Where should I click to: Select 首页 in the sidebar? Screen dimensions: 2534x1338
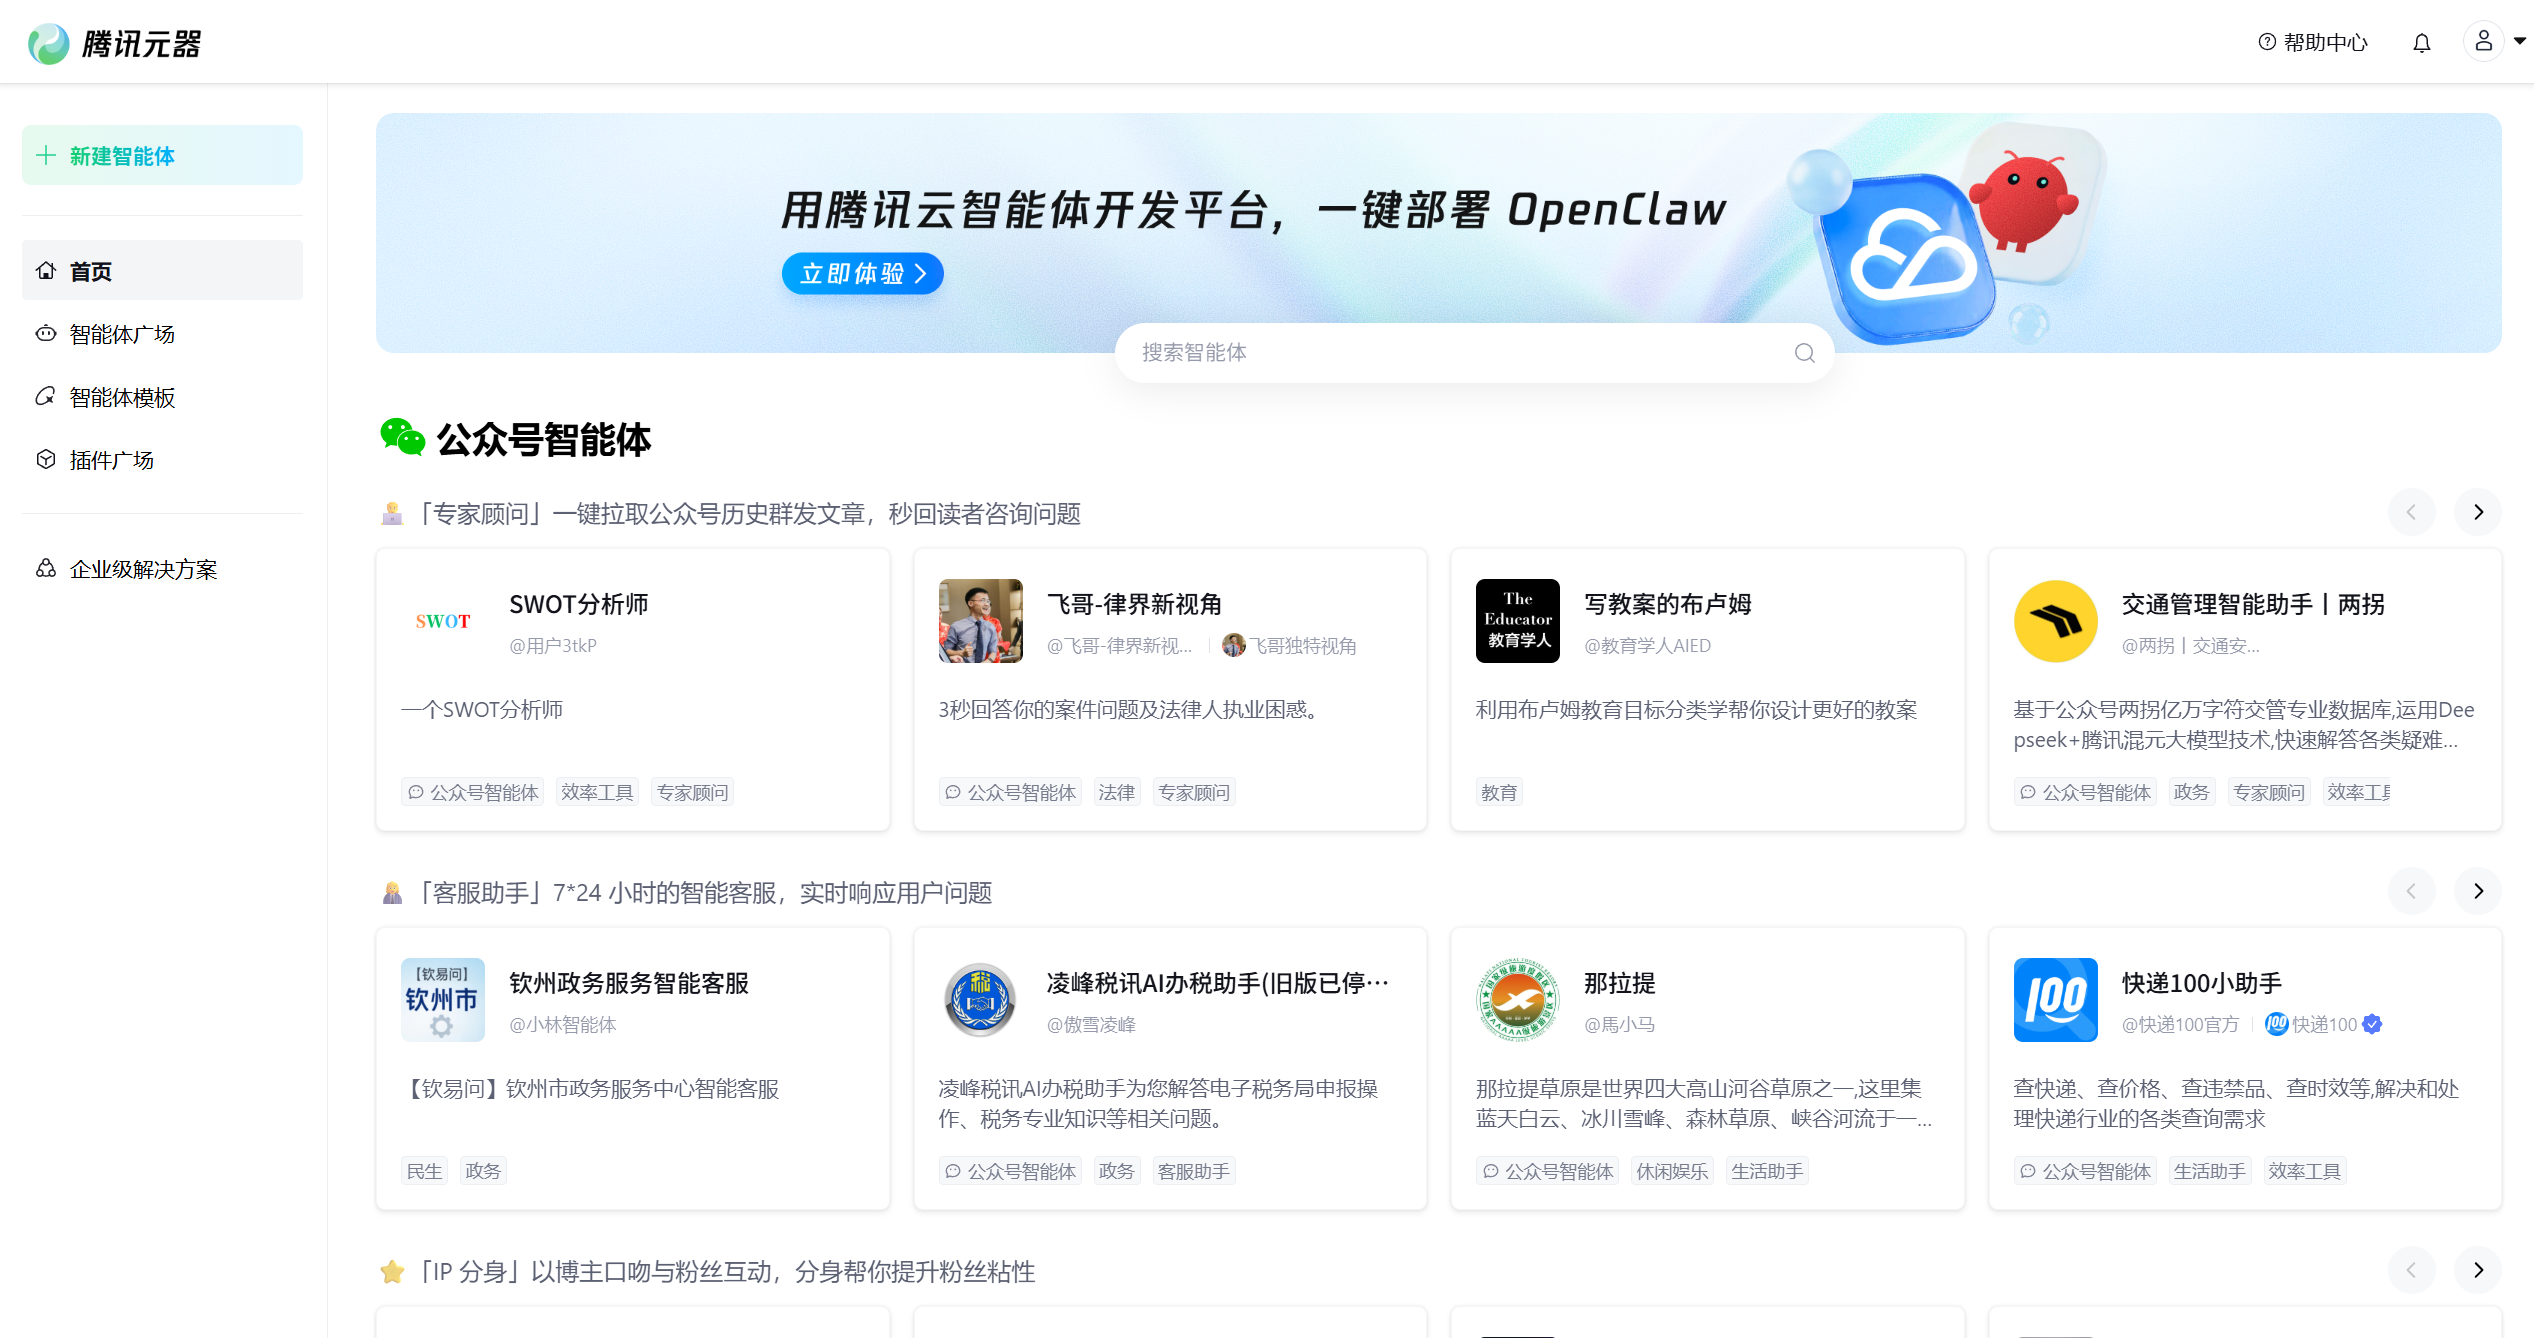coord(162,270)
